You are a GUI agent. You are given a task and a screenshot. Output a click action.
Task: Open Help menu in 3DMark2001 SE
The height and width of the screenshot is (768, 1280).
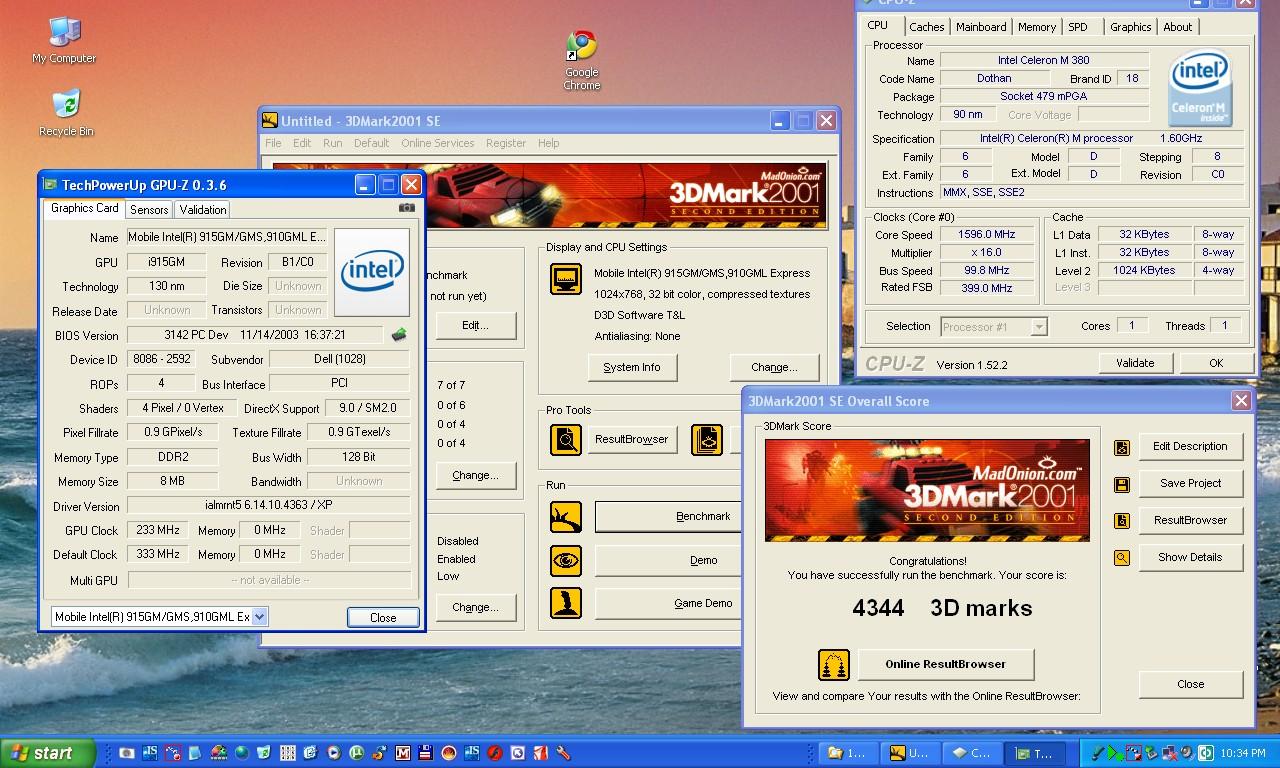549,143
